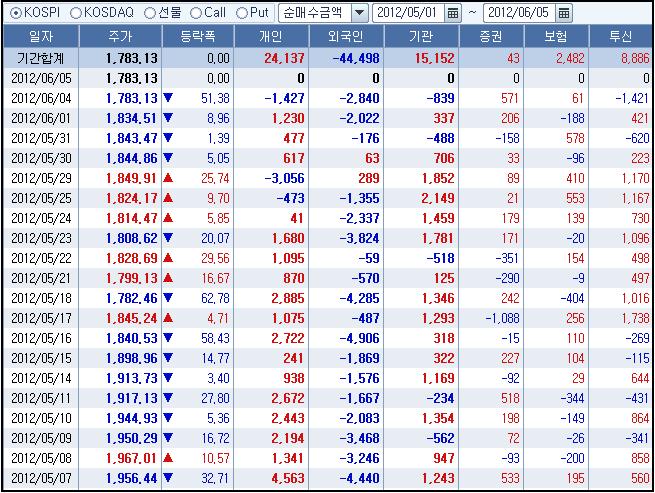This screenshot has width=655, height=493.
Task: Click the 투신 value 1,738
Action: [x=636, y=318]
